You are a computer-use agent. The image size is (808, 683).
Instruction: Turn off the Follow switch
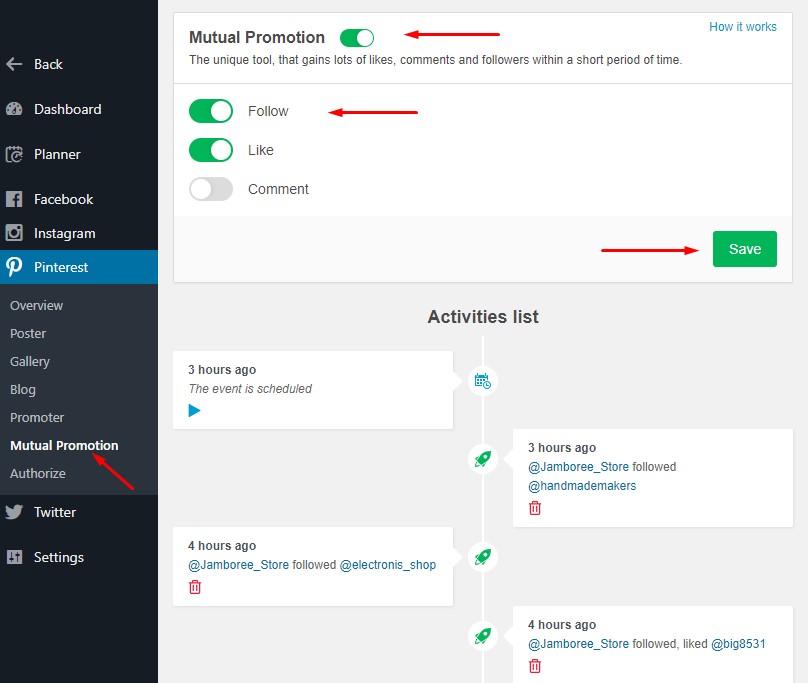211,111
